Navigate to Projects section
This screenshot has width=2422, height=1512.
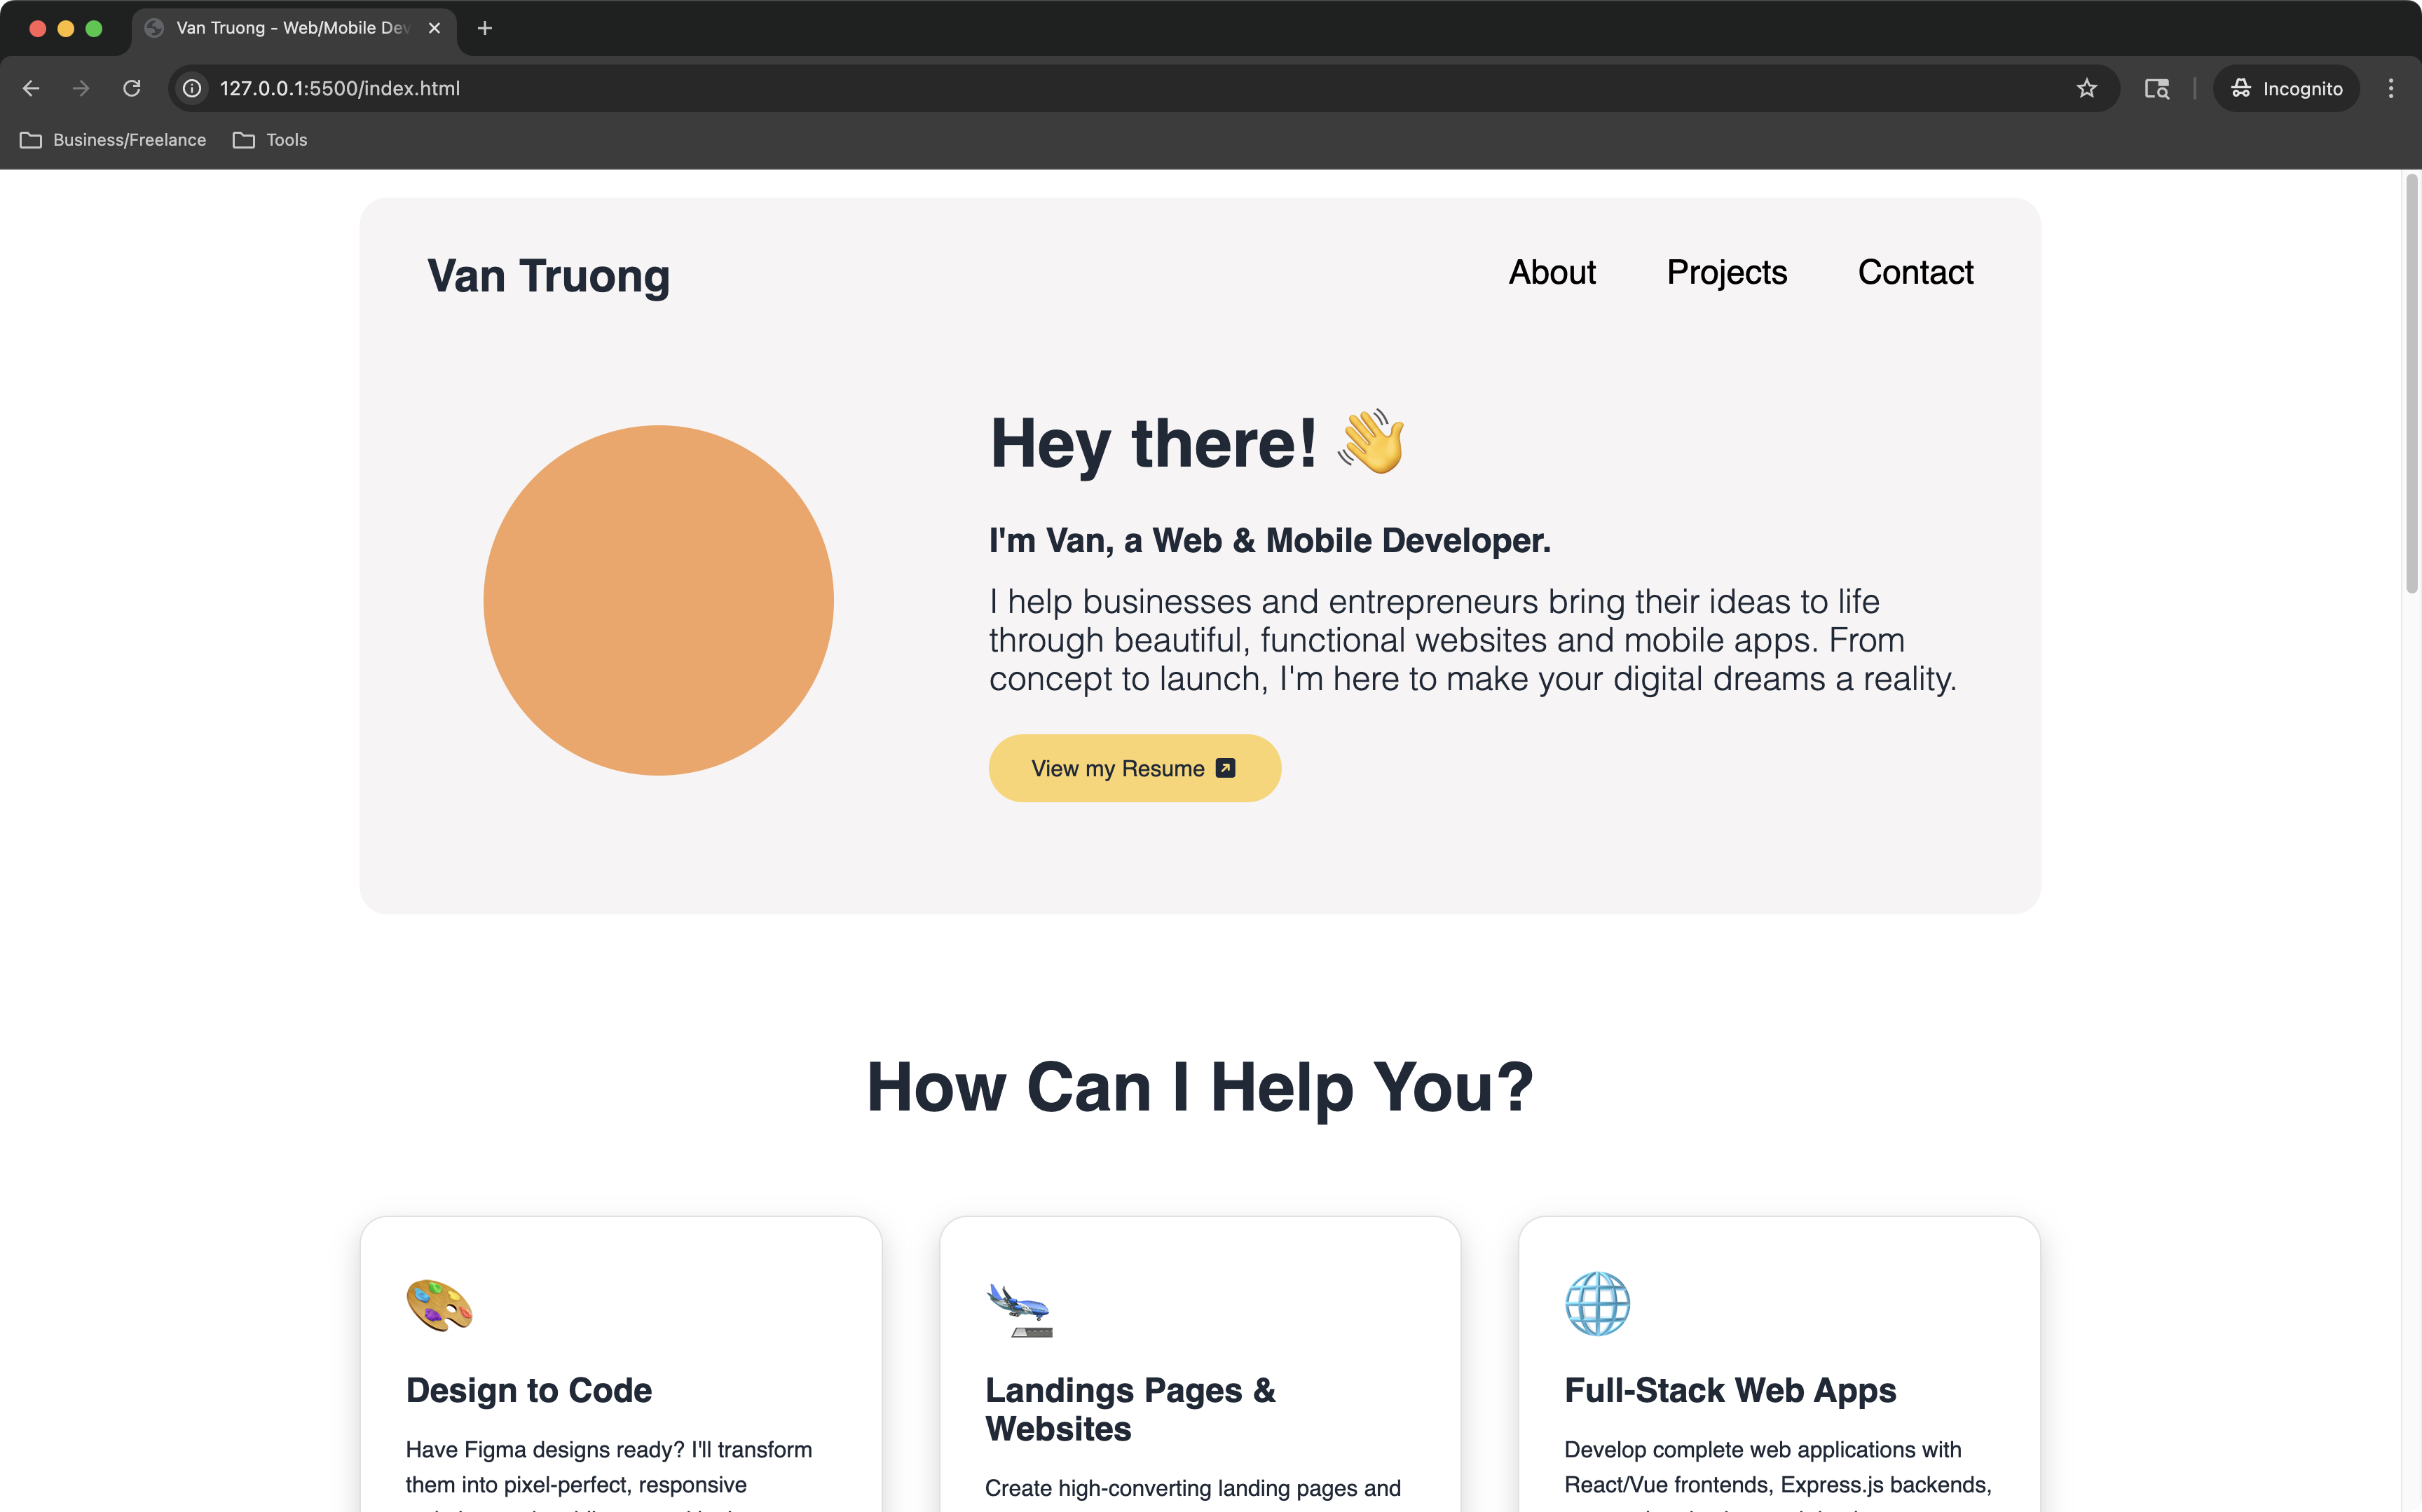[x=1726, y=272]
